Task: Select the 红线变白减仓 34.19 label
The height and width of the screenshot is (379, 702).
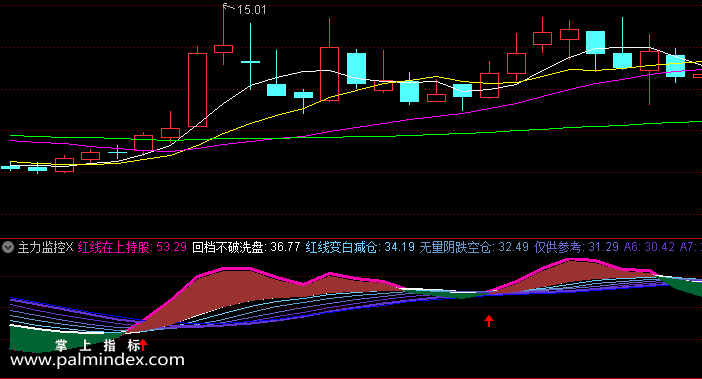Action: point(360,247)
